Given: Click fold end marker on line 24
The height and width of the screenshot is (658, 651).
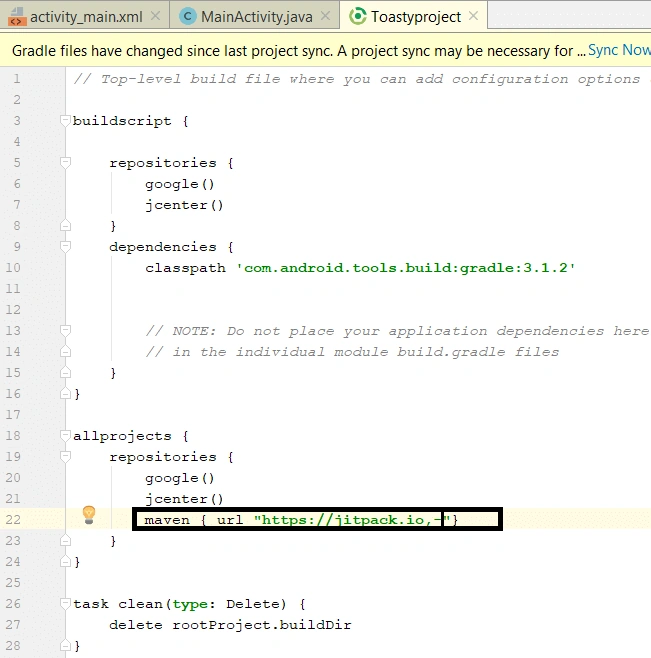Looking at the screenshot, I should pos(65,561).
